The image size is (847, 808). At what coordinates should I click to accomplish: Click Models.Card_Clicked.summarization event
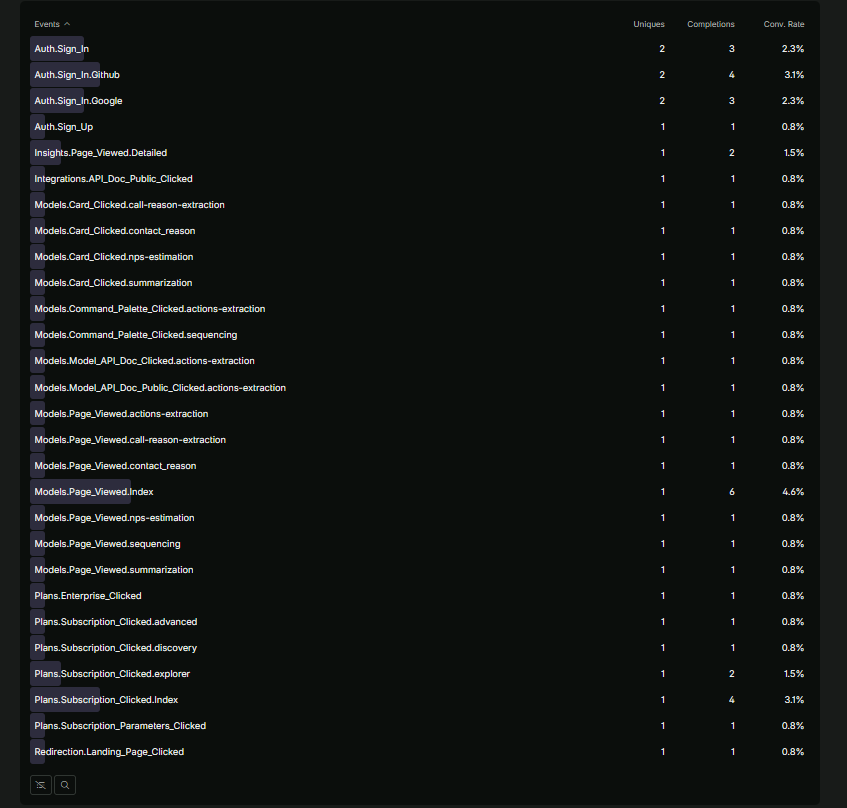pyautogui.click(x=113, y=283)
